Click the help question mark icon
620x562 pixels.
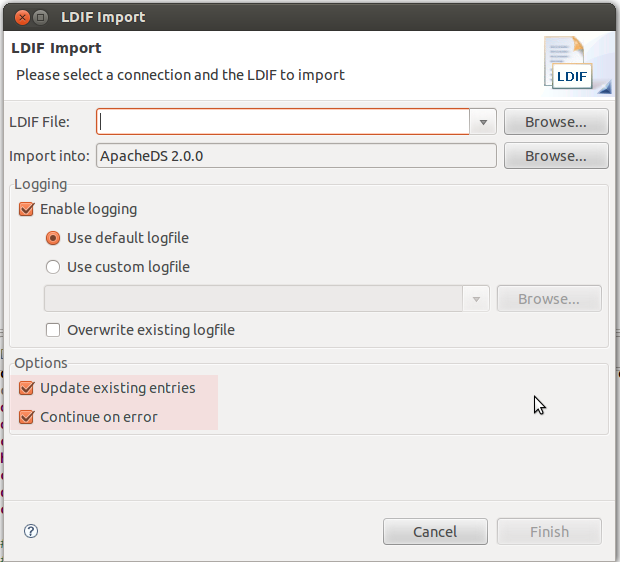coord(31,531)
